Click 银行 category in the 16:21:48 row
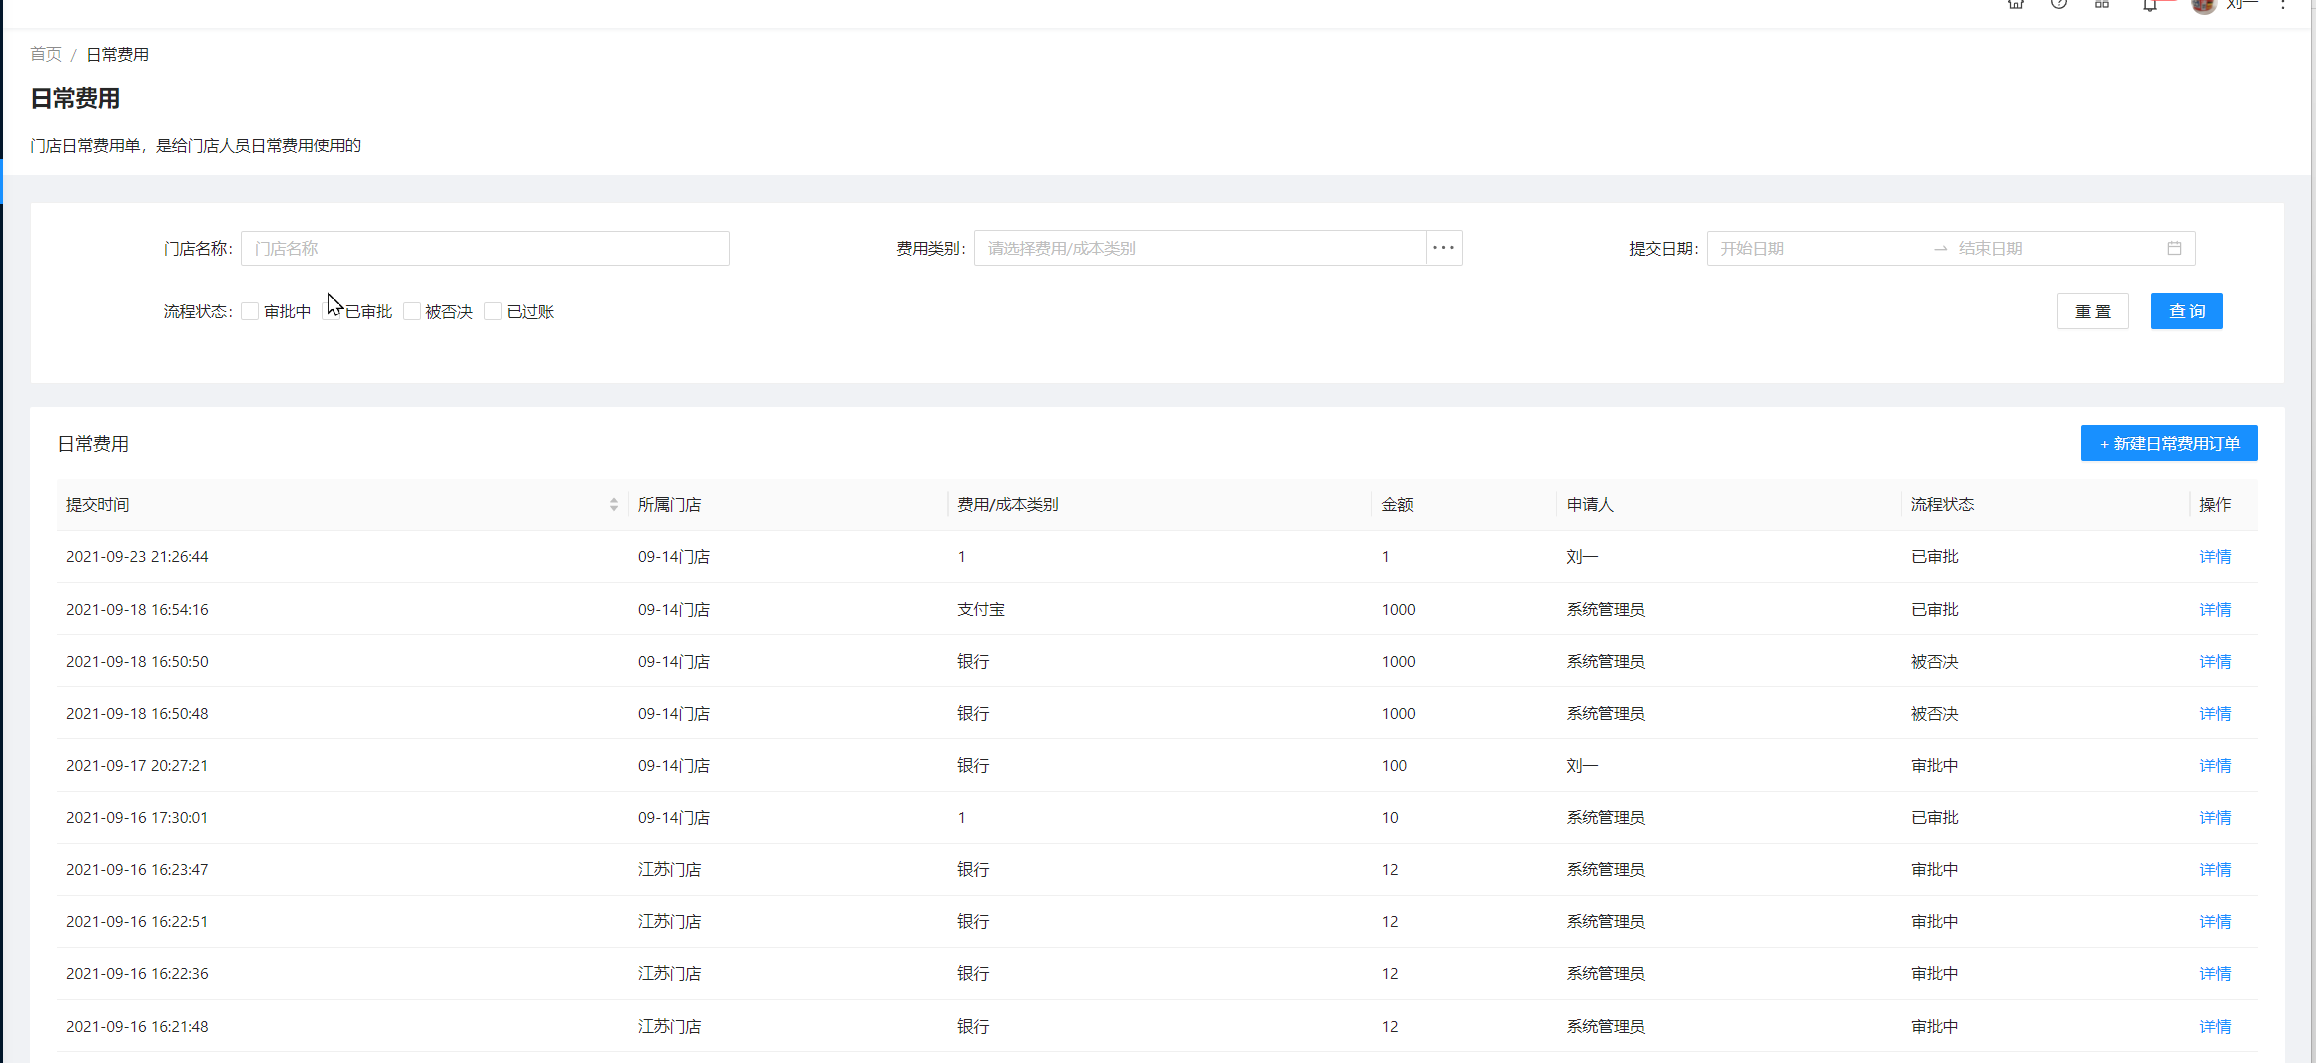This screenshot has height=1063, width=2316. click(973, 1026)
